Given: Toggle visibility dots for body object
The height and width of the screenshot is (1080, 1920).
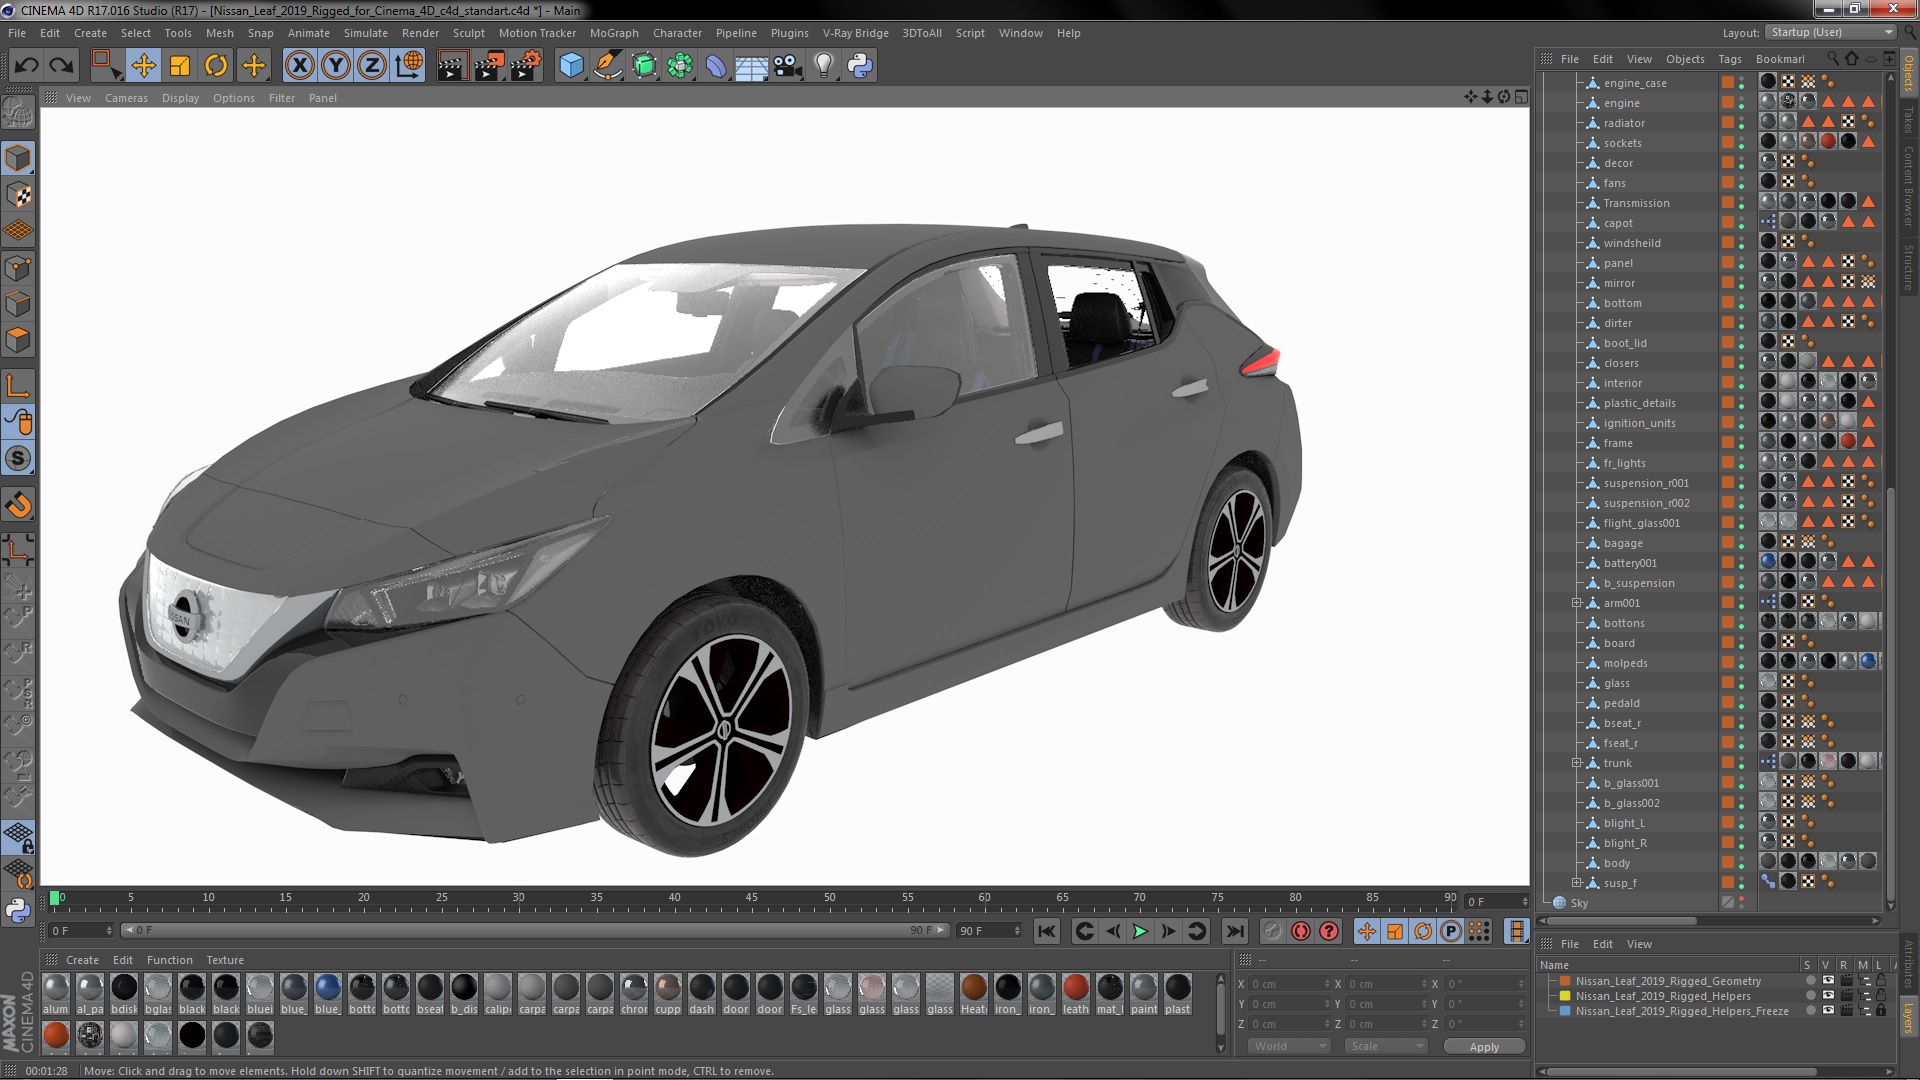Looking at the screenshot, I should [1741, 863].
